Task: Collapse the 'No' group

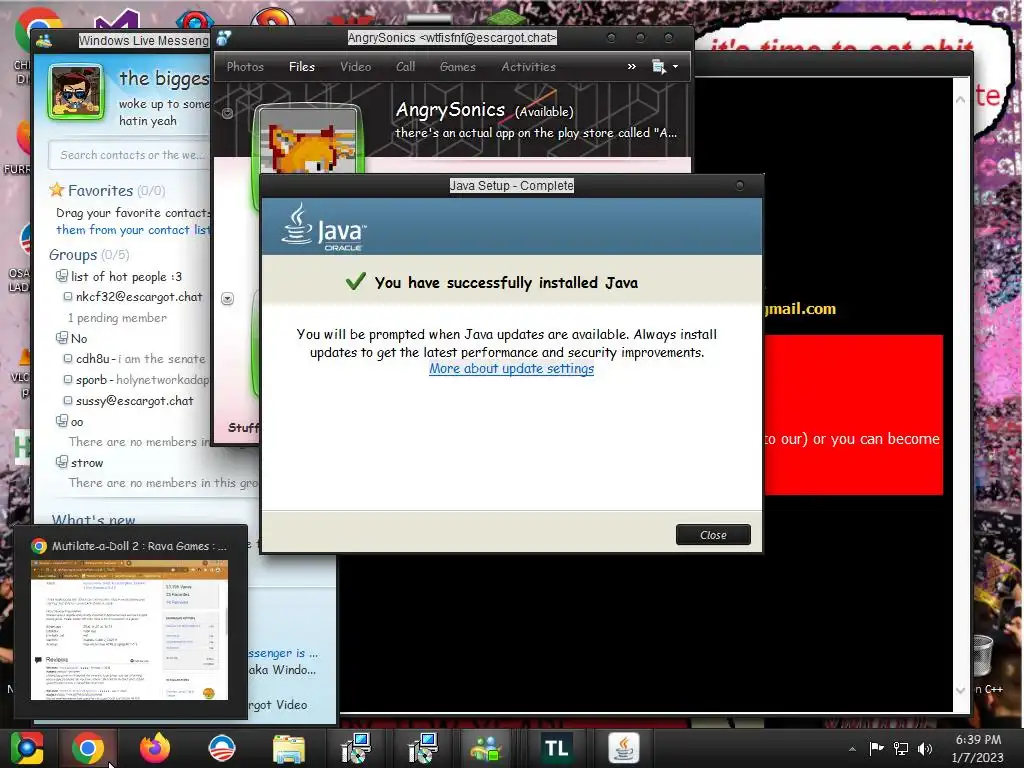Action: (61, 338)
